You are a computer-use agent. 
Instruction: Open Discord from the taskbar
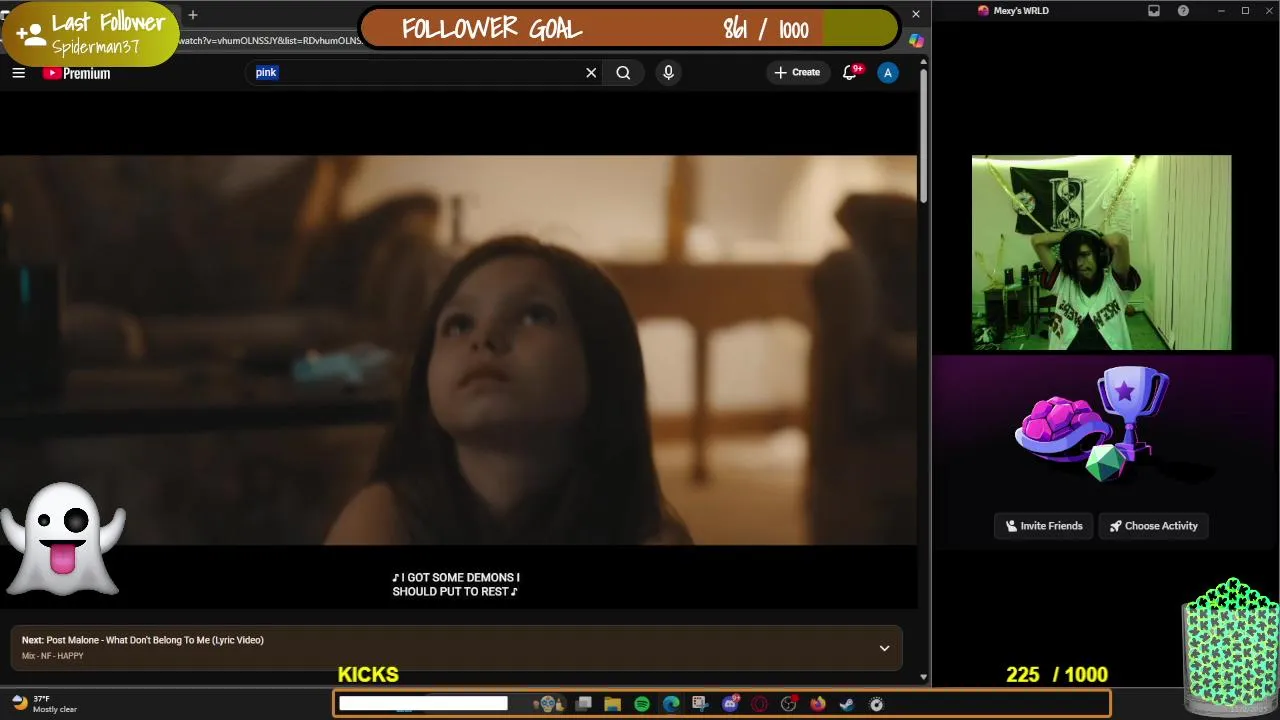click(731, 704)
